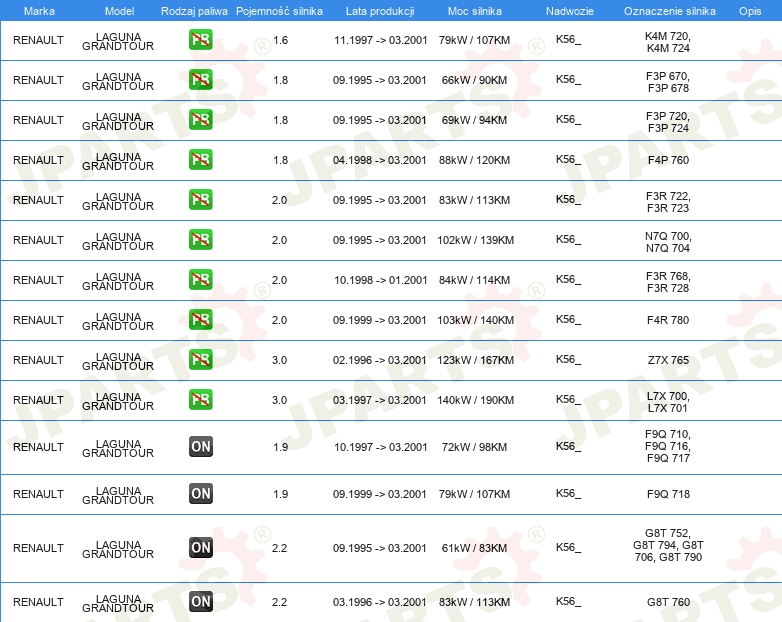The width and height of the screenshot is (782, 622).
Task: Click production dates 10.1998 -> 01.2001
Action: 381,280
